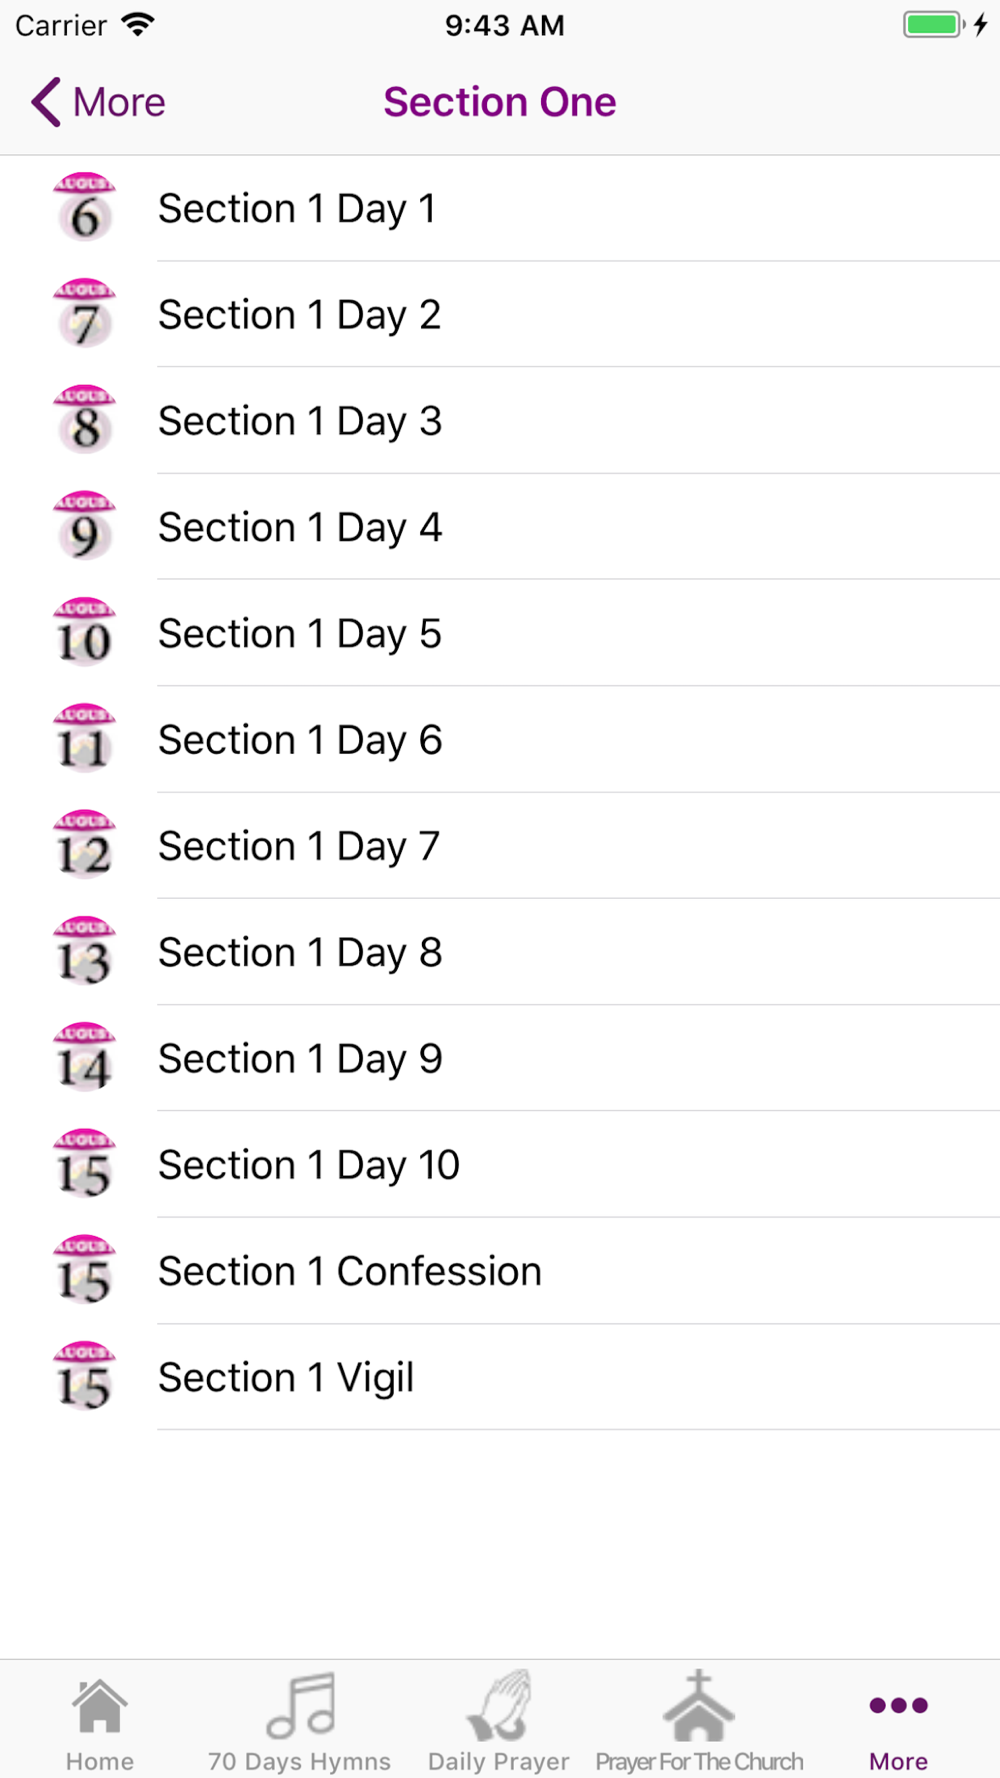This screenshot has height=1778, width=1000.
Task: Open Section 1 Day 6
Action: click(x=500, y=740)
